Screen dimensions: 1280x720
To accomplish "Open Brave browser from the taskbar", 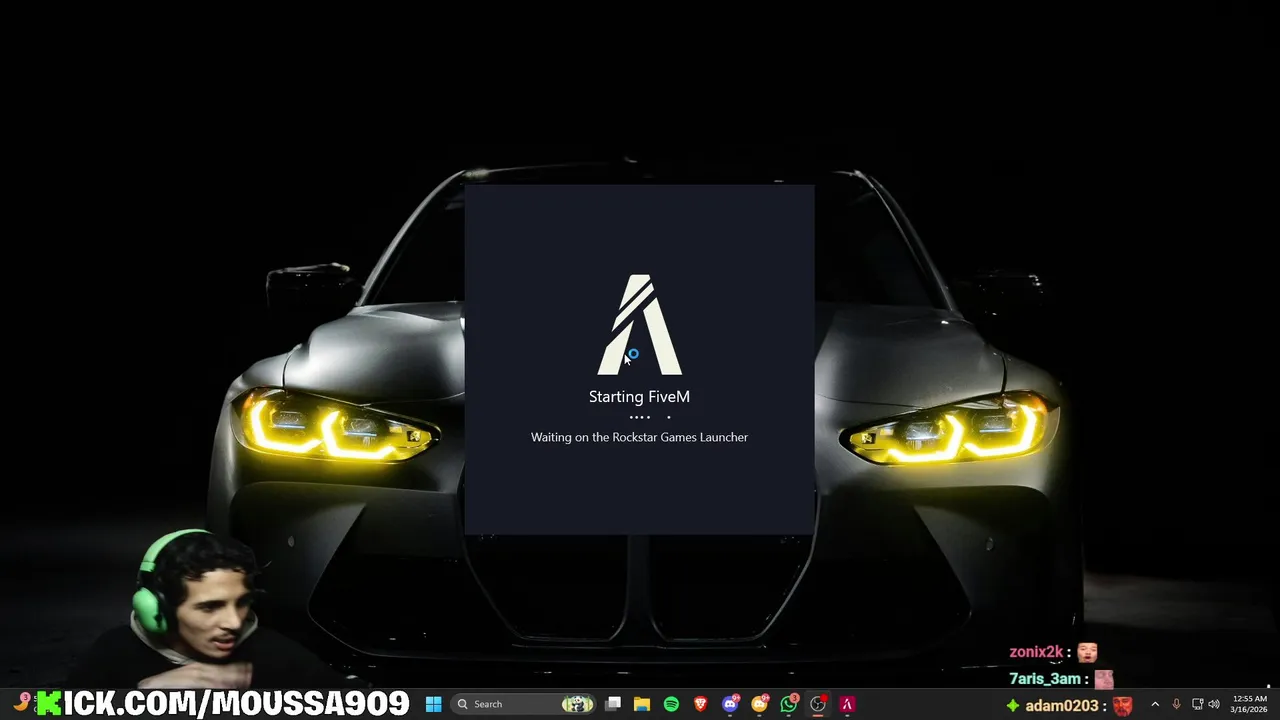I will tap(700, 704).
